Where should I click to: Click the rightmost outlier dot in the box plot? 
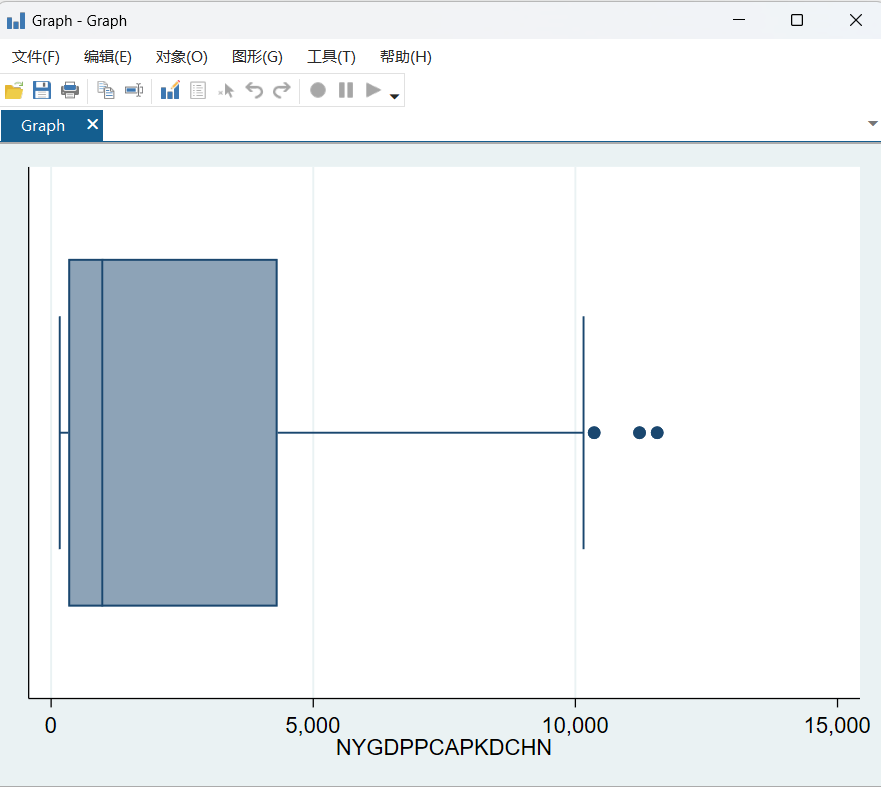[x=657, y=432]
